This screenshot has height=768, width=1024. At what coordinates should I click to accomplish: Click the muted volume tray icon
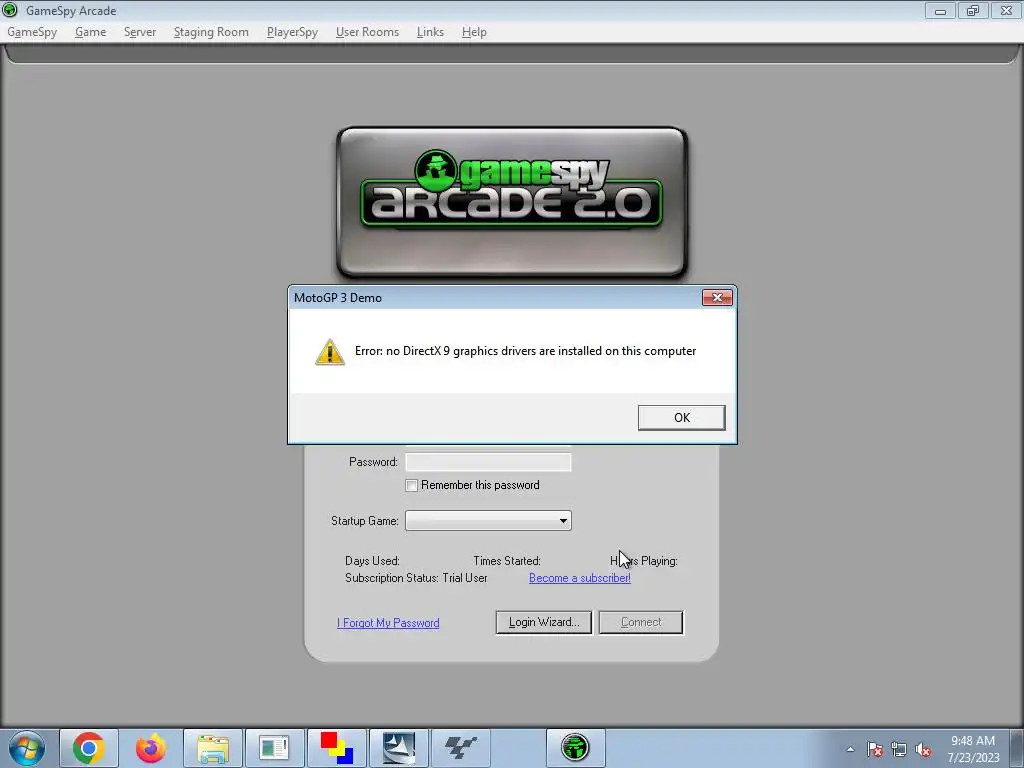point(923,749)
